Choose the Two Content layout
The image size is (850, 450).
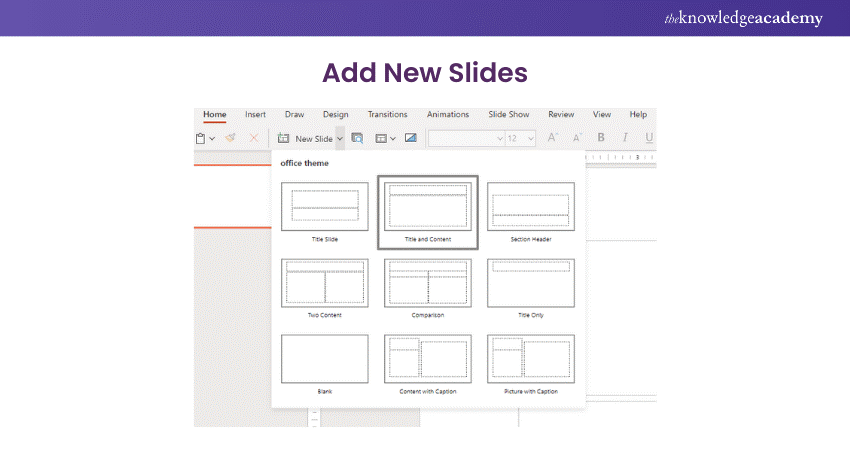coord(324,283)
